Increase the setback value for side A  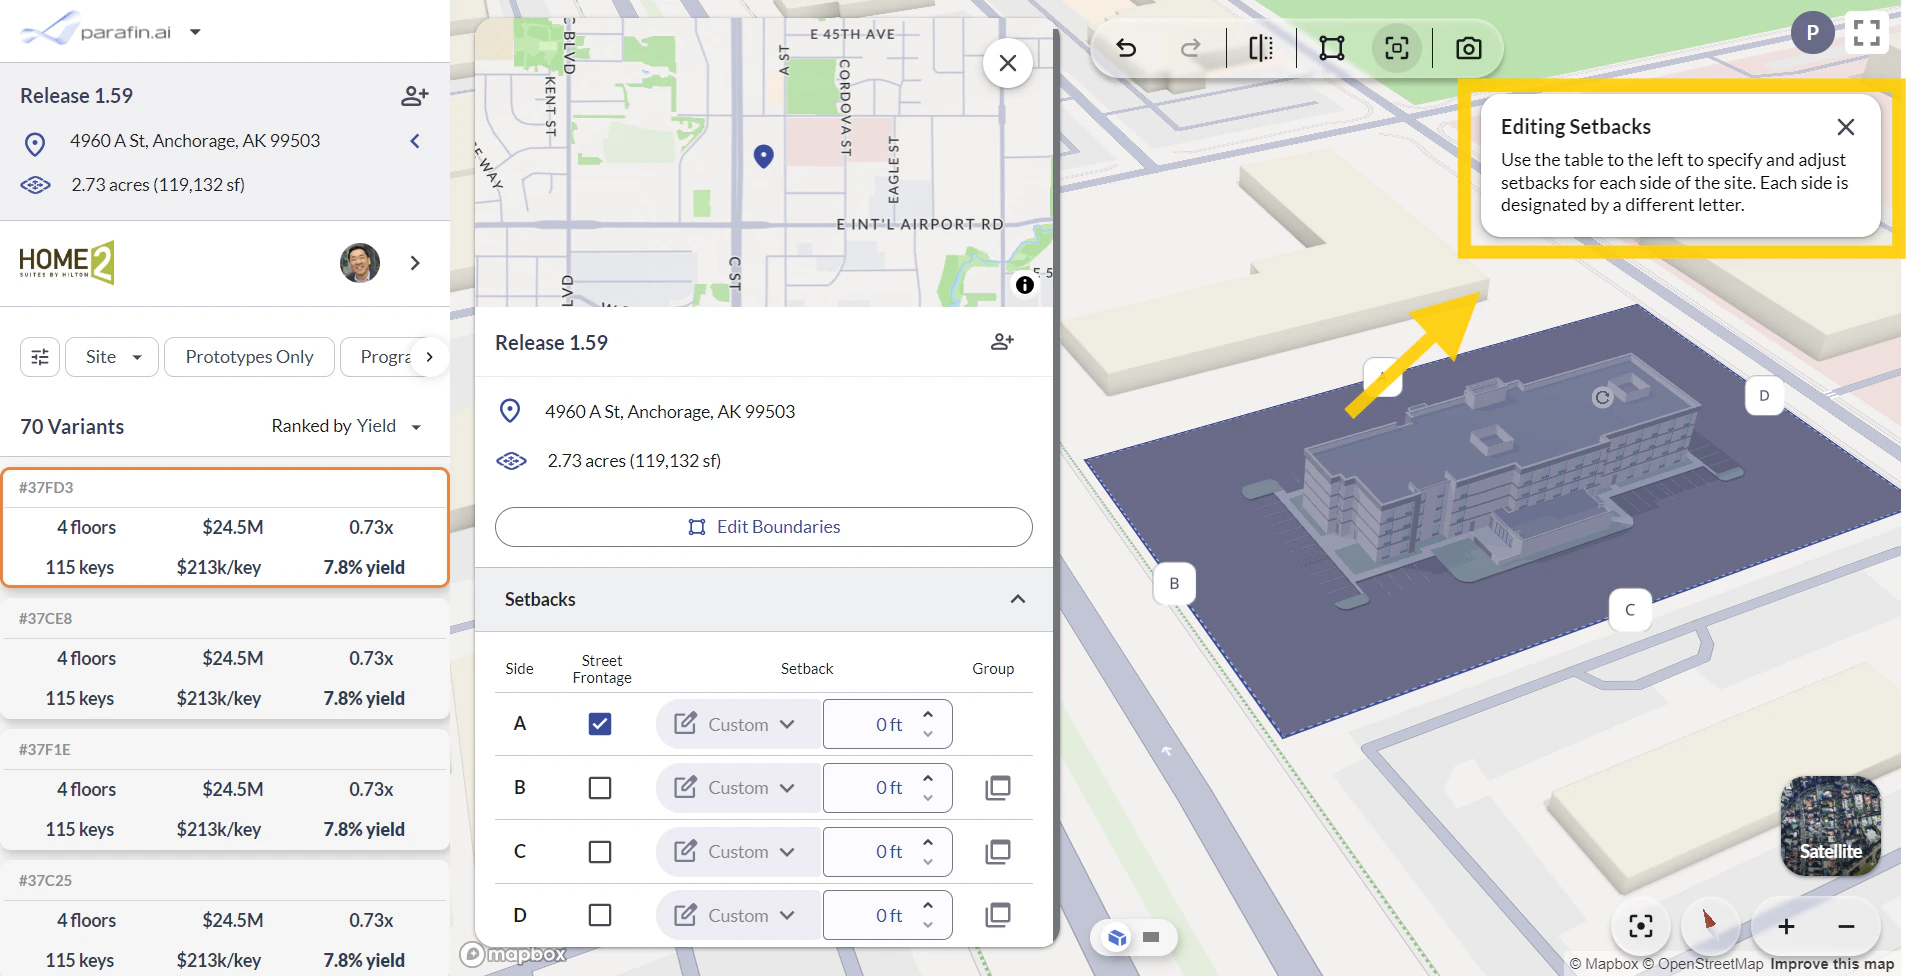[928, 713]
